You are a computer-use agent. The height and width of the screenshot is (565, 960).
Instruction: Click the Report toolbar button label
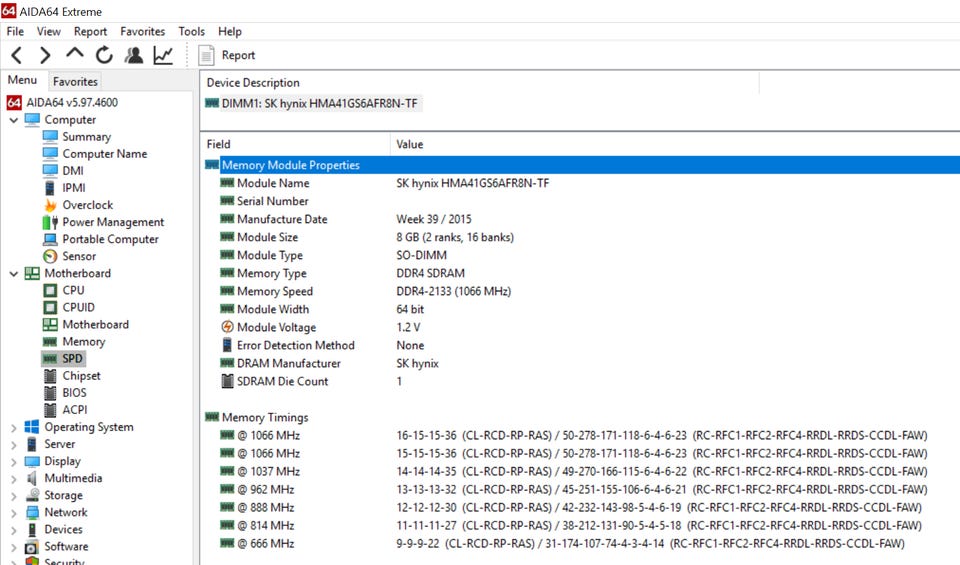coord(238,55)
